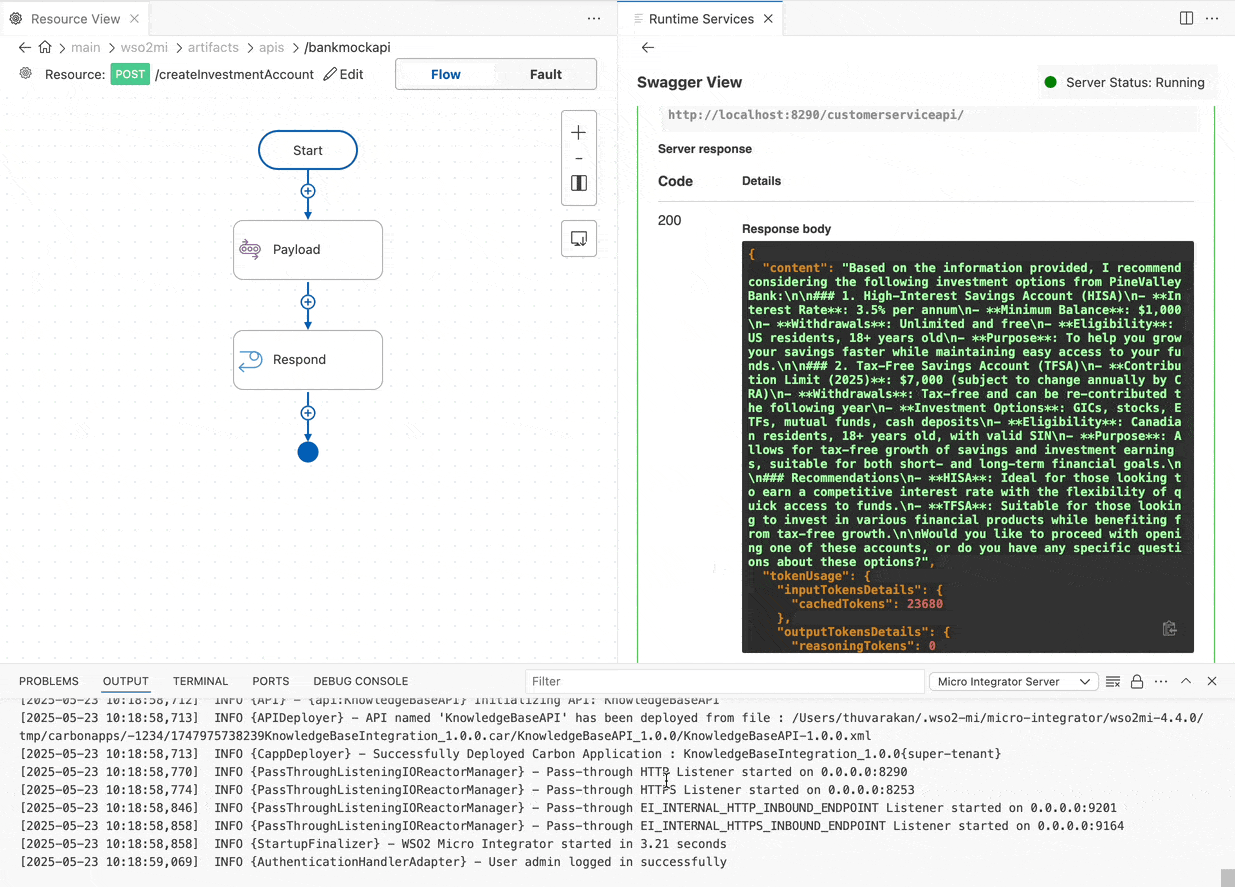This screenshot has width=1235, height=887.
Task: Click the flow end node circle
Action: click(x=308, y=452)
